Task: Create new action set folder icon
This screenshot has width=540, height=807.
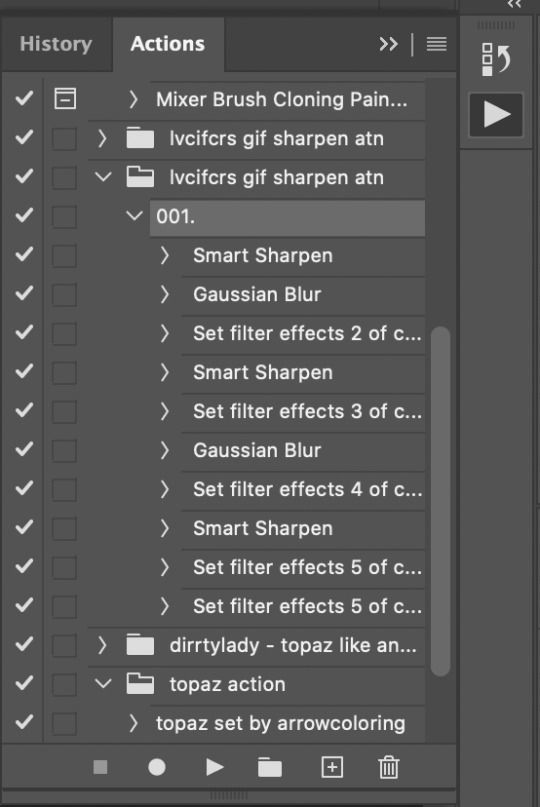Action: click(x=270, y=767)
